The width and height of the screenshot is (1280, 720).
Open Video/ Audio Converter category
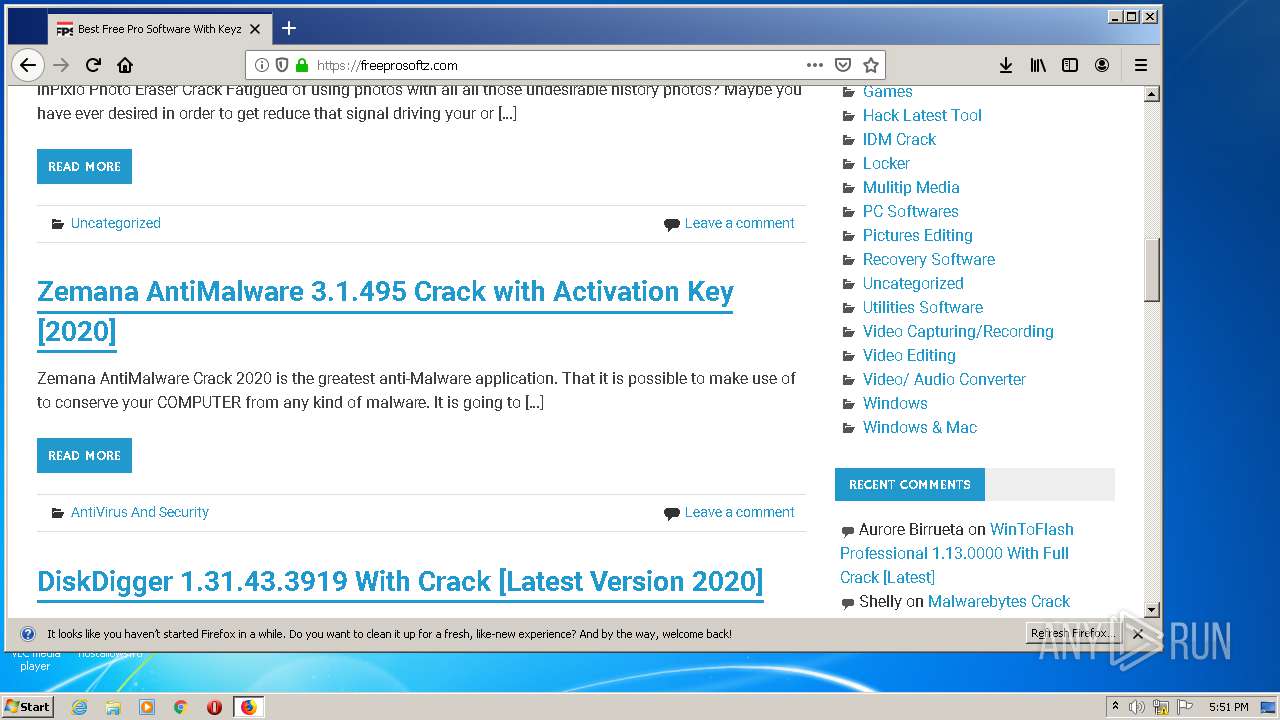point(944,379)
